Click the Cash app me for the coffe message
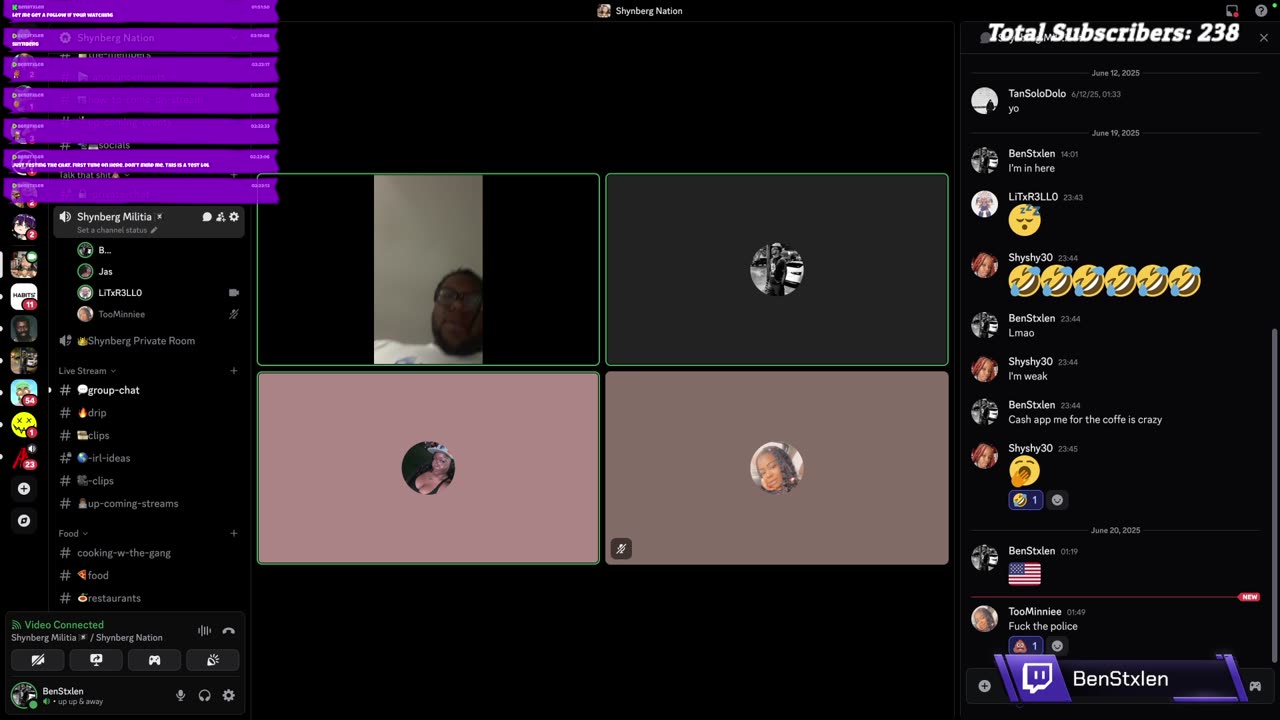 pyautogui.click(x=1085, y=420)
